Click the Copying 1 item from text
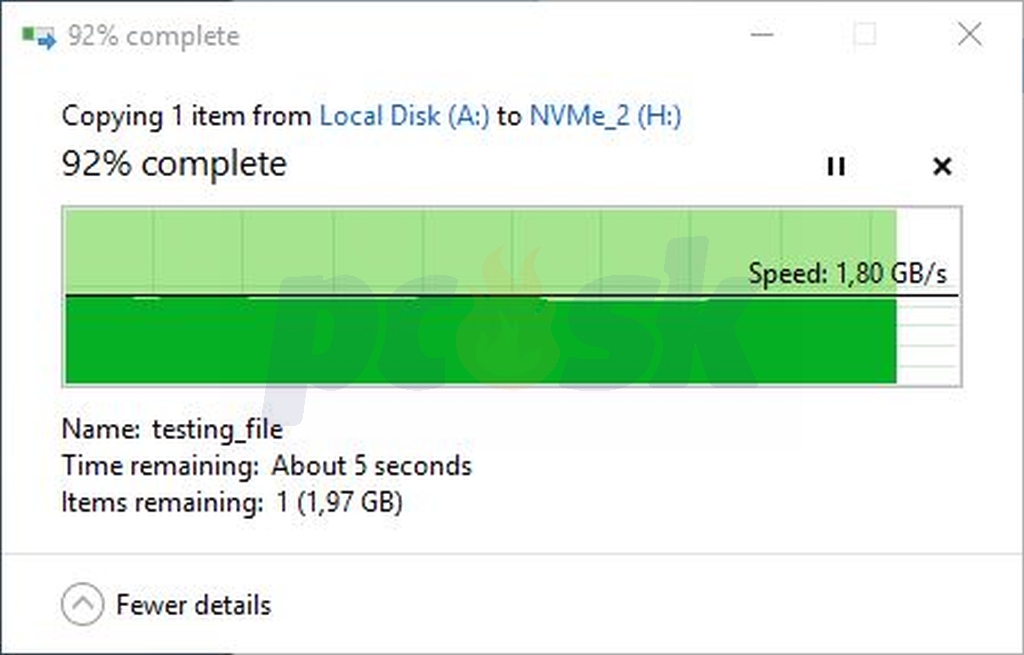This screenshot has width=1024, height=655. pos(187,116)
